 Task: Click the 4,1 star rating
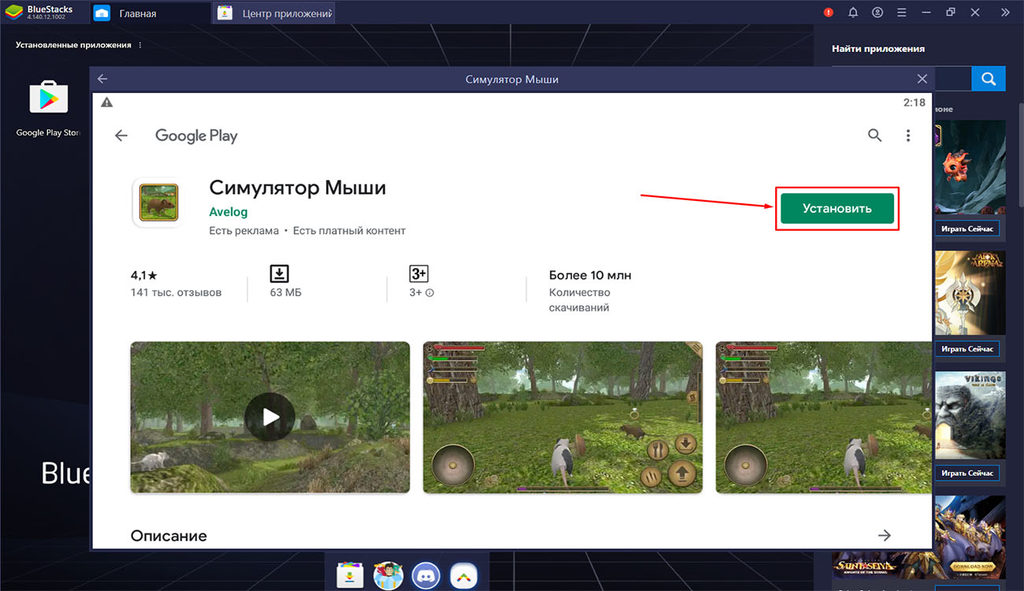[x=144, y=275]
